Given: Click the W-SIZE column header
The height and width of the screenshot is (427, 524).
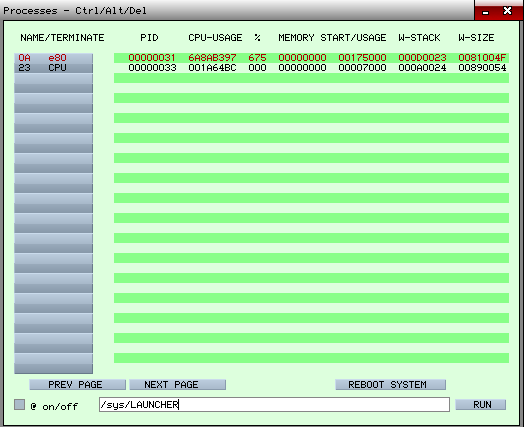Looking at the screenshot, I should click(476, 38).
